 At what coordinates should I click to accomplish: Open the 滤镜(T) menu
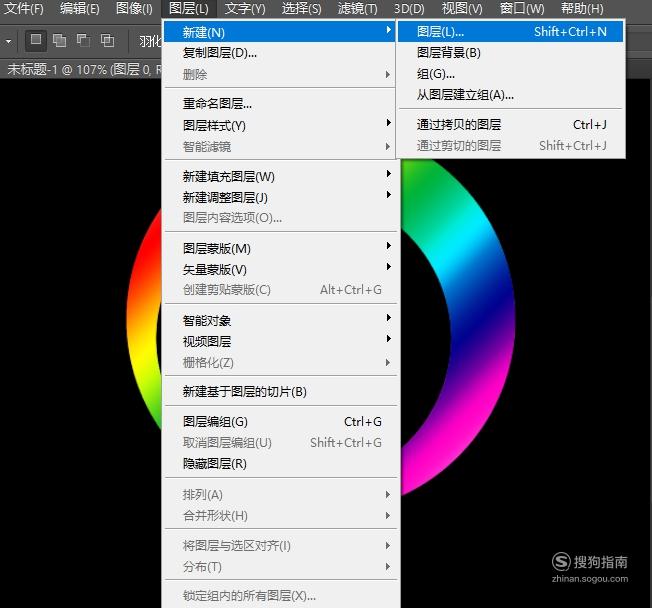point(358,8)
